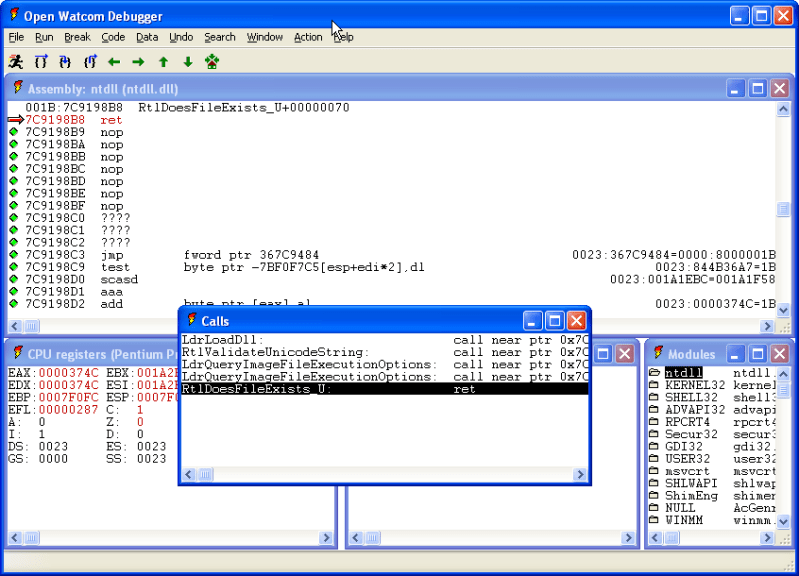Click the SHLWAPI folder icon in Modules
This screenshot has width=799, height=576.
pyautogui.click(x=654, y=483)
